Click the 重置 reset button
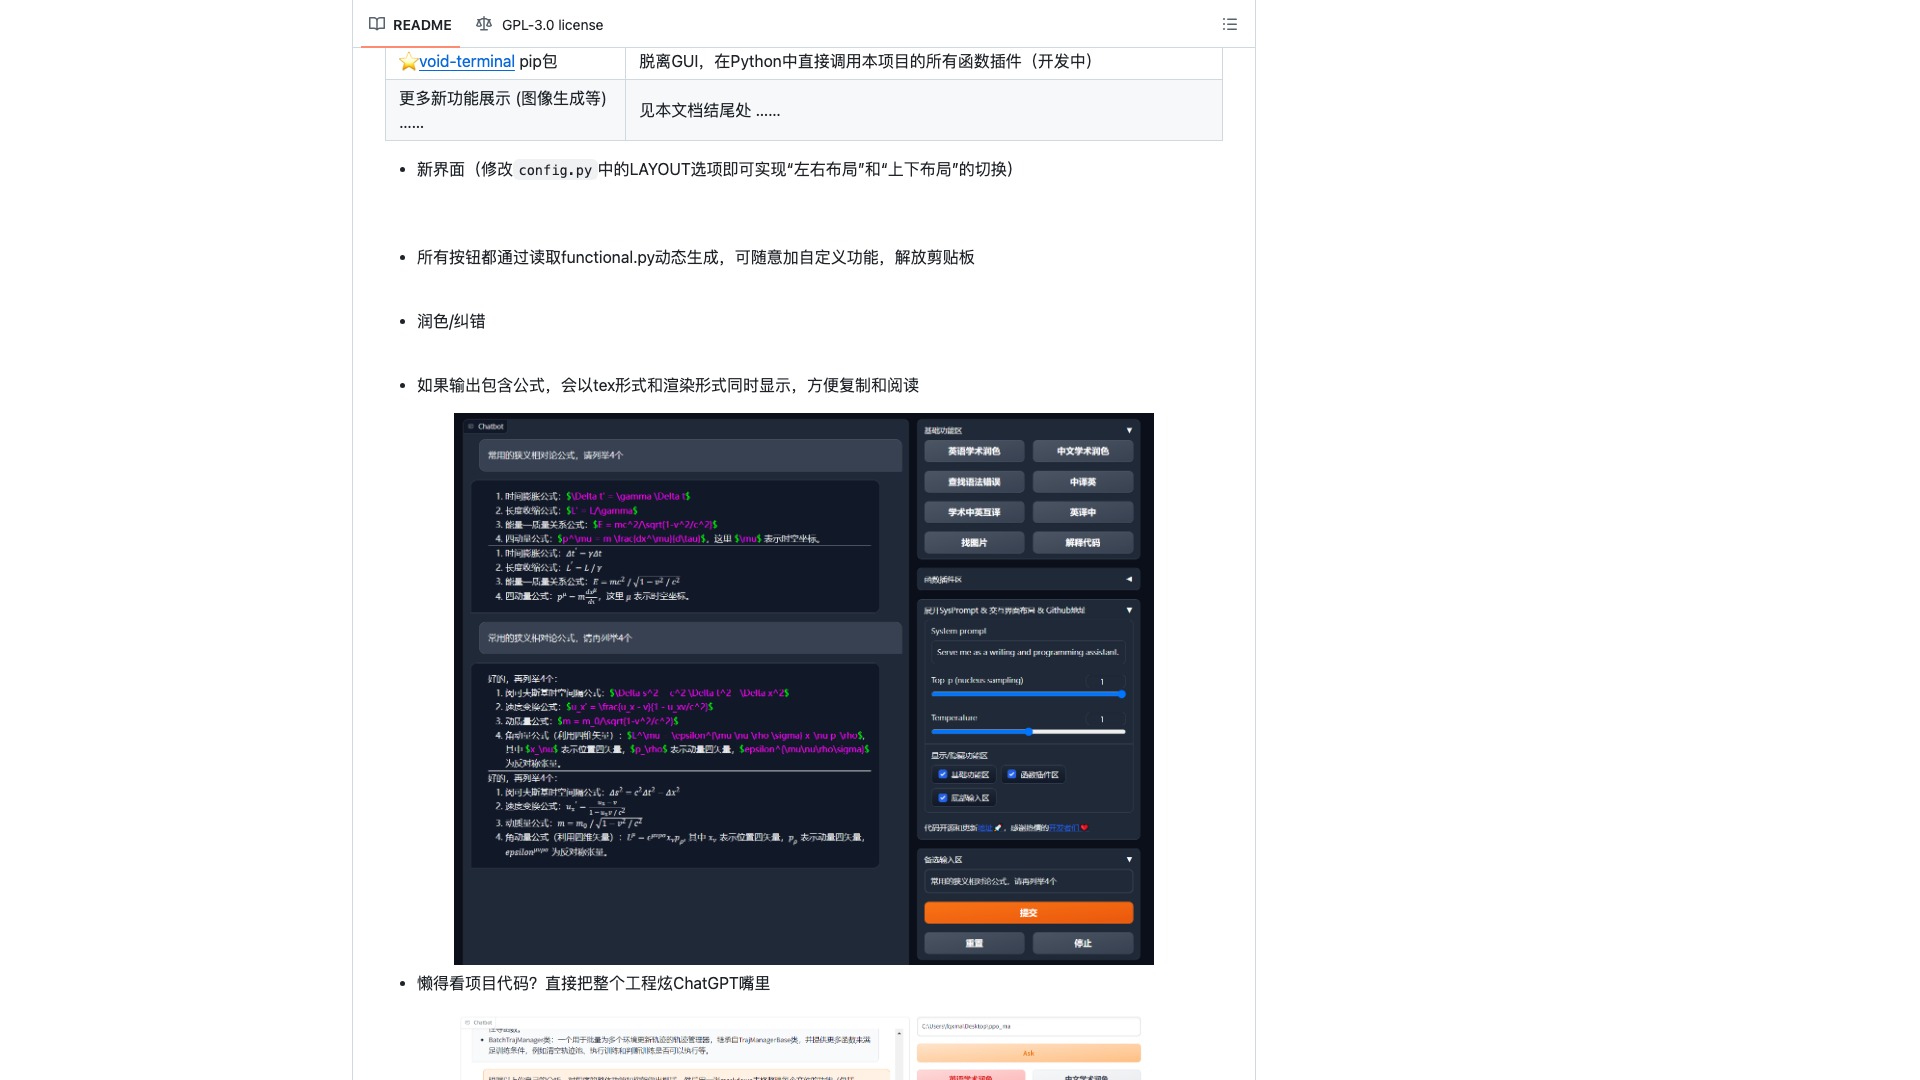The image size is (1920, 1080). (974, 944)
